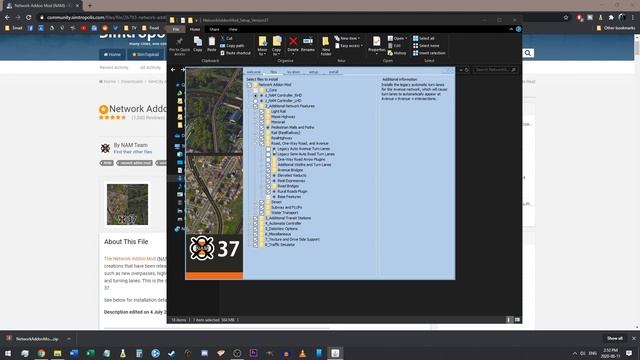Click Pin to Quick access icon
The height and width of the screenshot is (360, 640).
pos(180,42)
